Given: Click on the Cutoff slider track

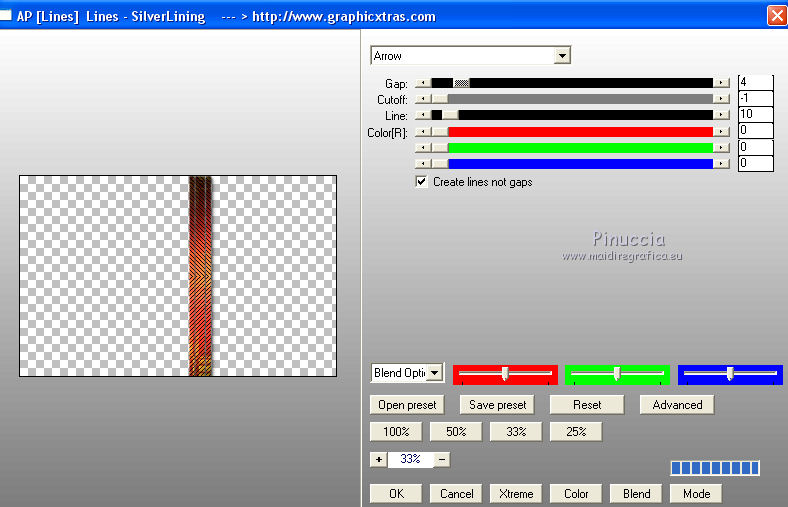Looking at the screenshot, I should point(572,99).
